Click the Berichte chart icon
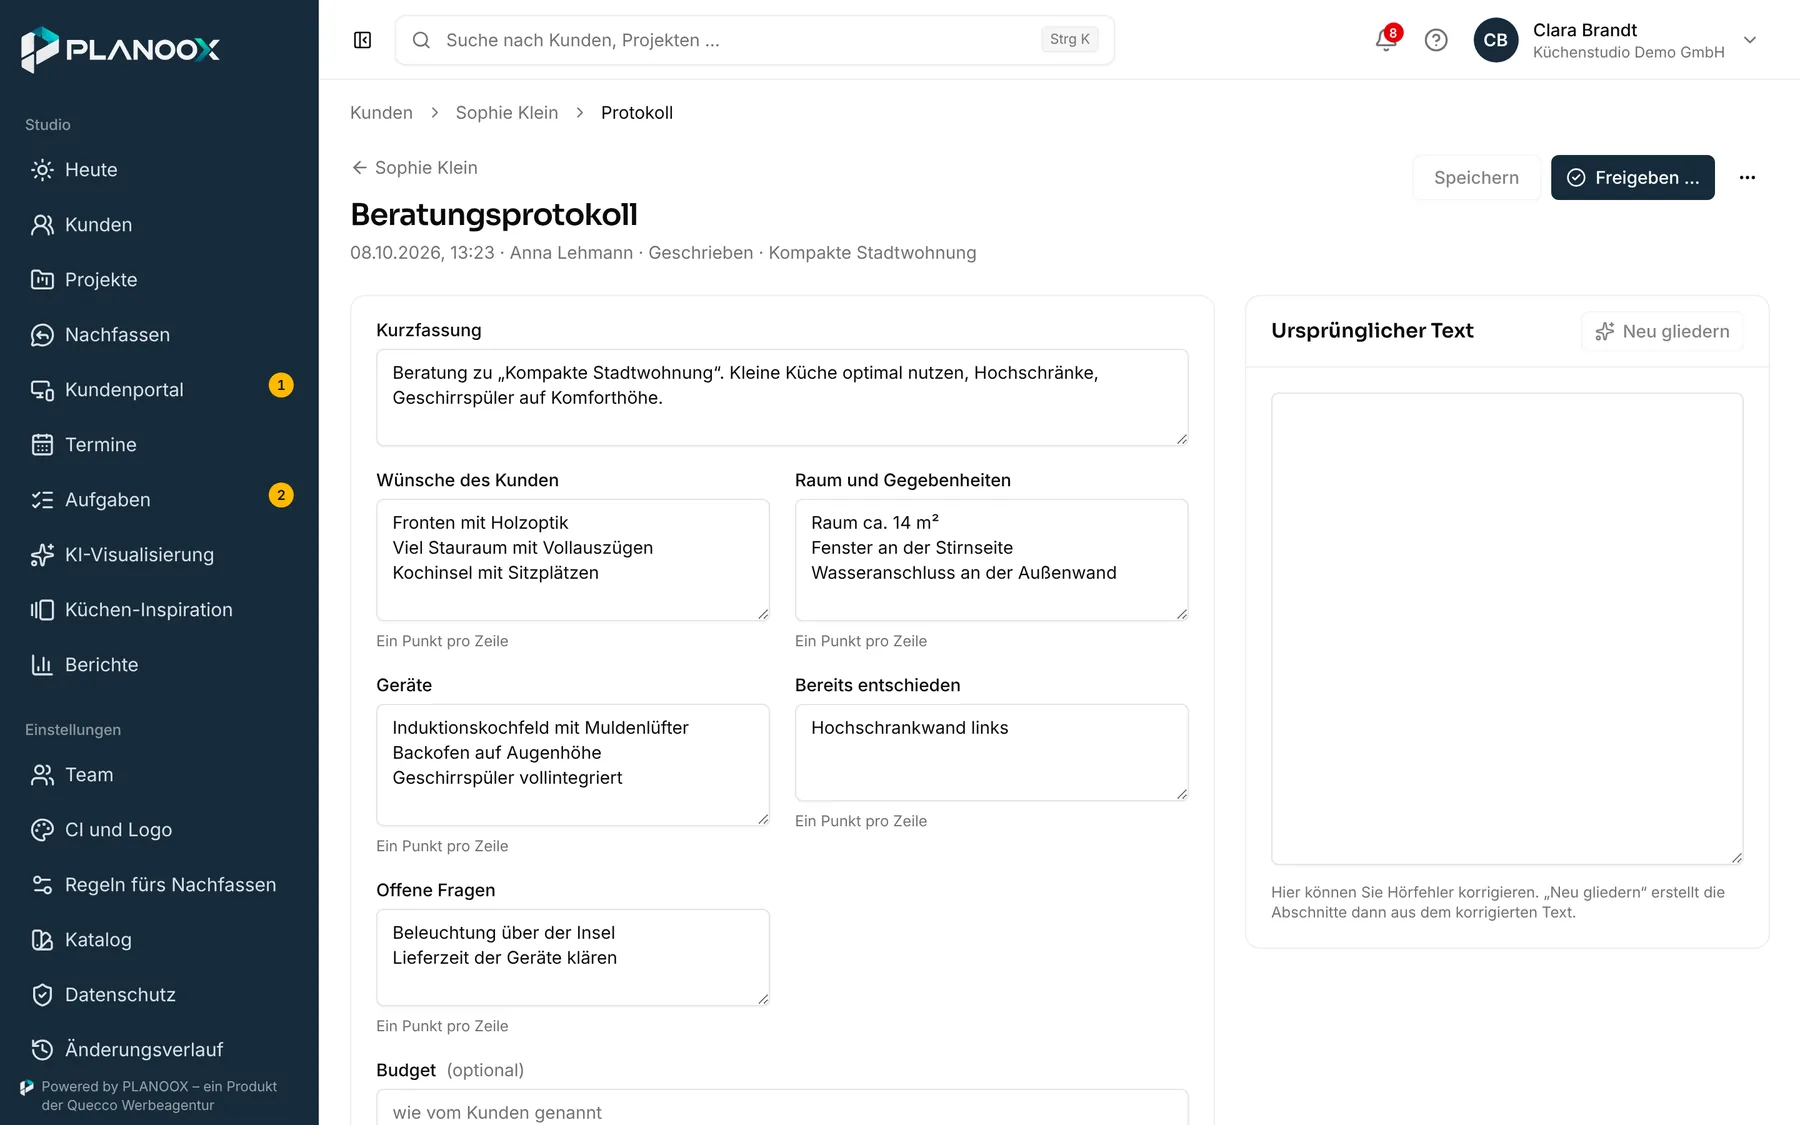The height and width of the screenshot is (1125, 1800). 42,665
